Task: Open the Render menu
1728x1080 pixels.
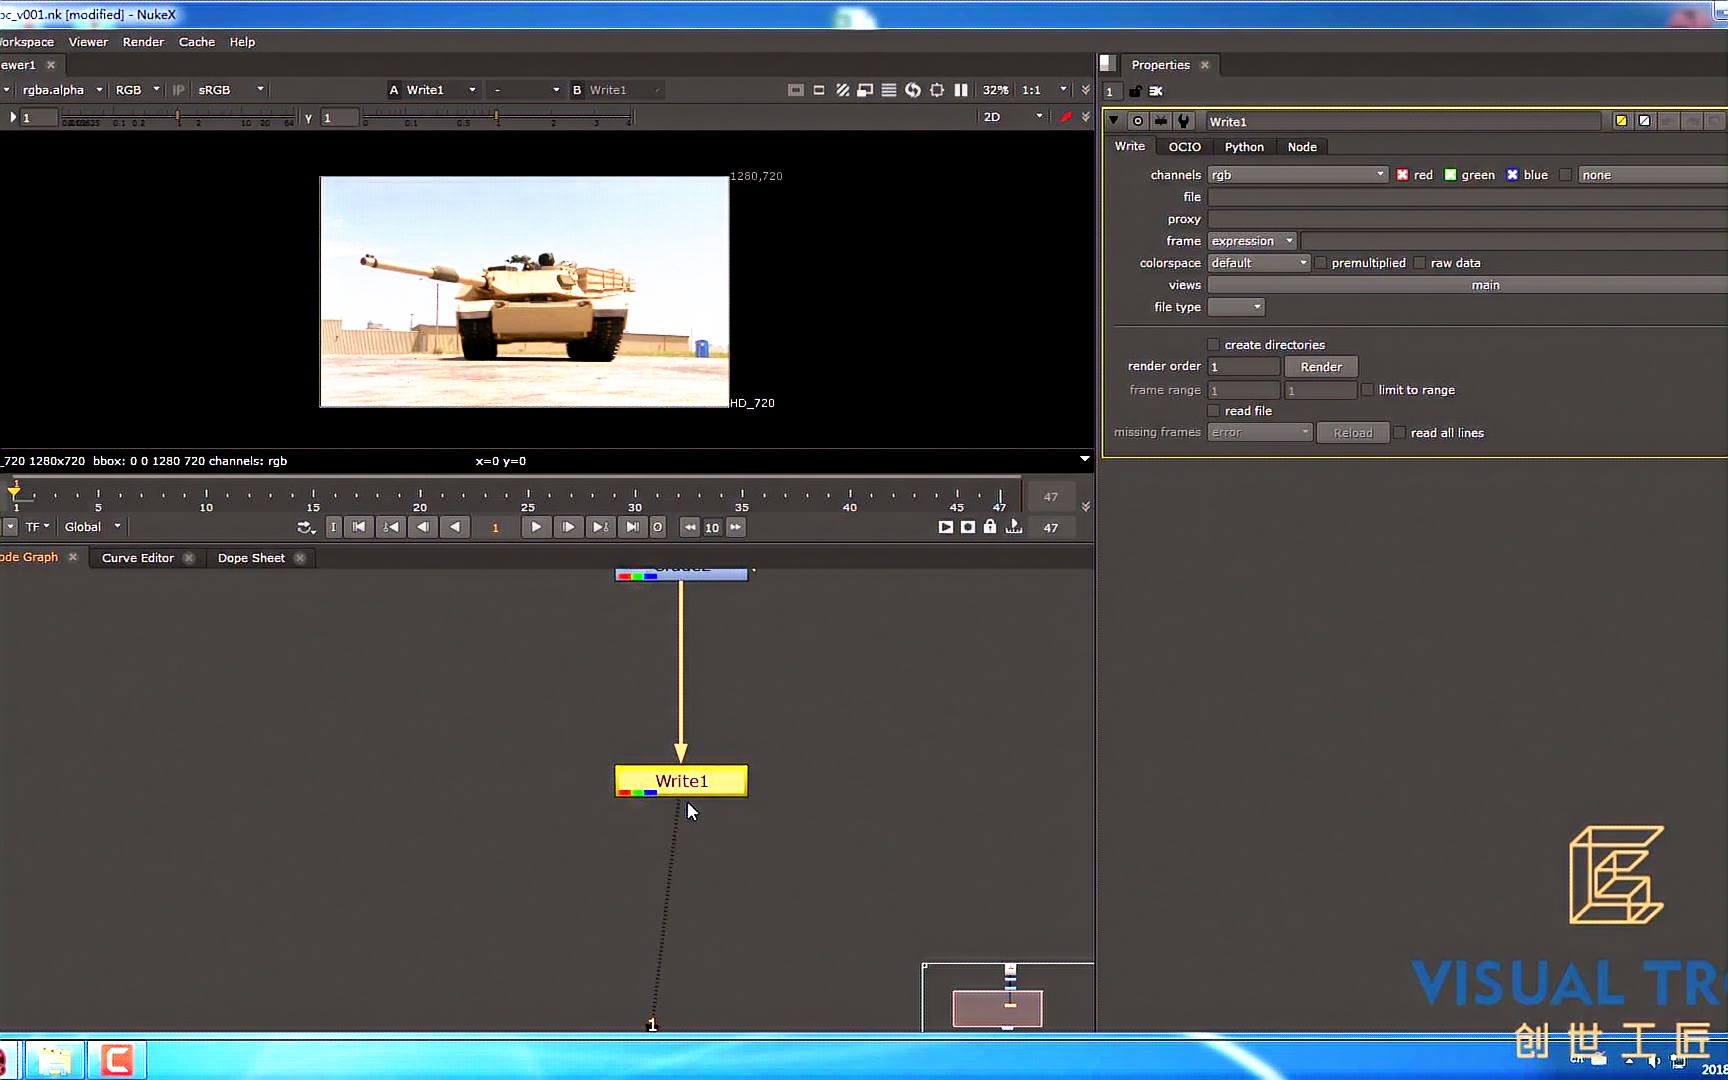Action: (x=143, y=42)
